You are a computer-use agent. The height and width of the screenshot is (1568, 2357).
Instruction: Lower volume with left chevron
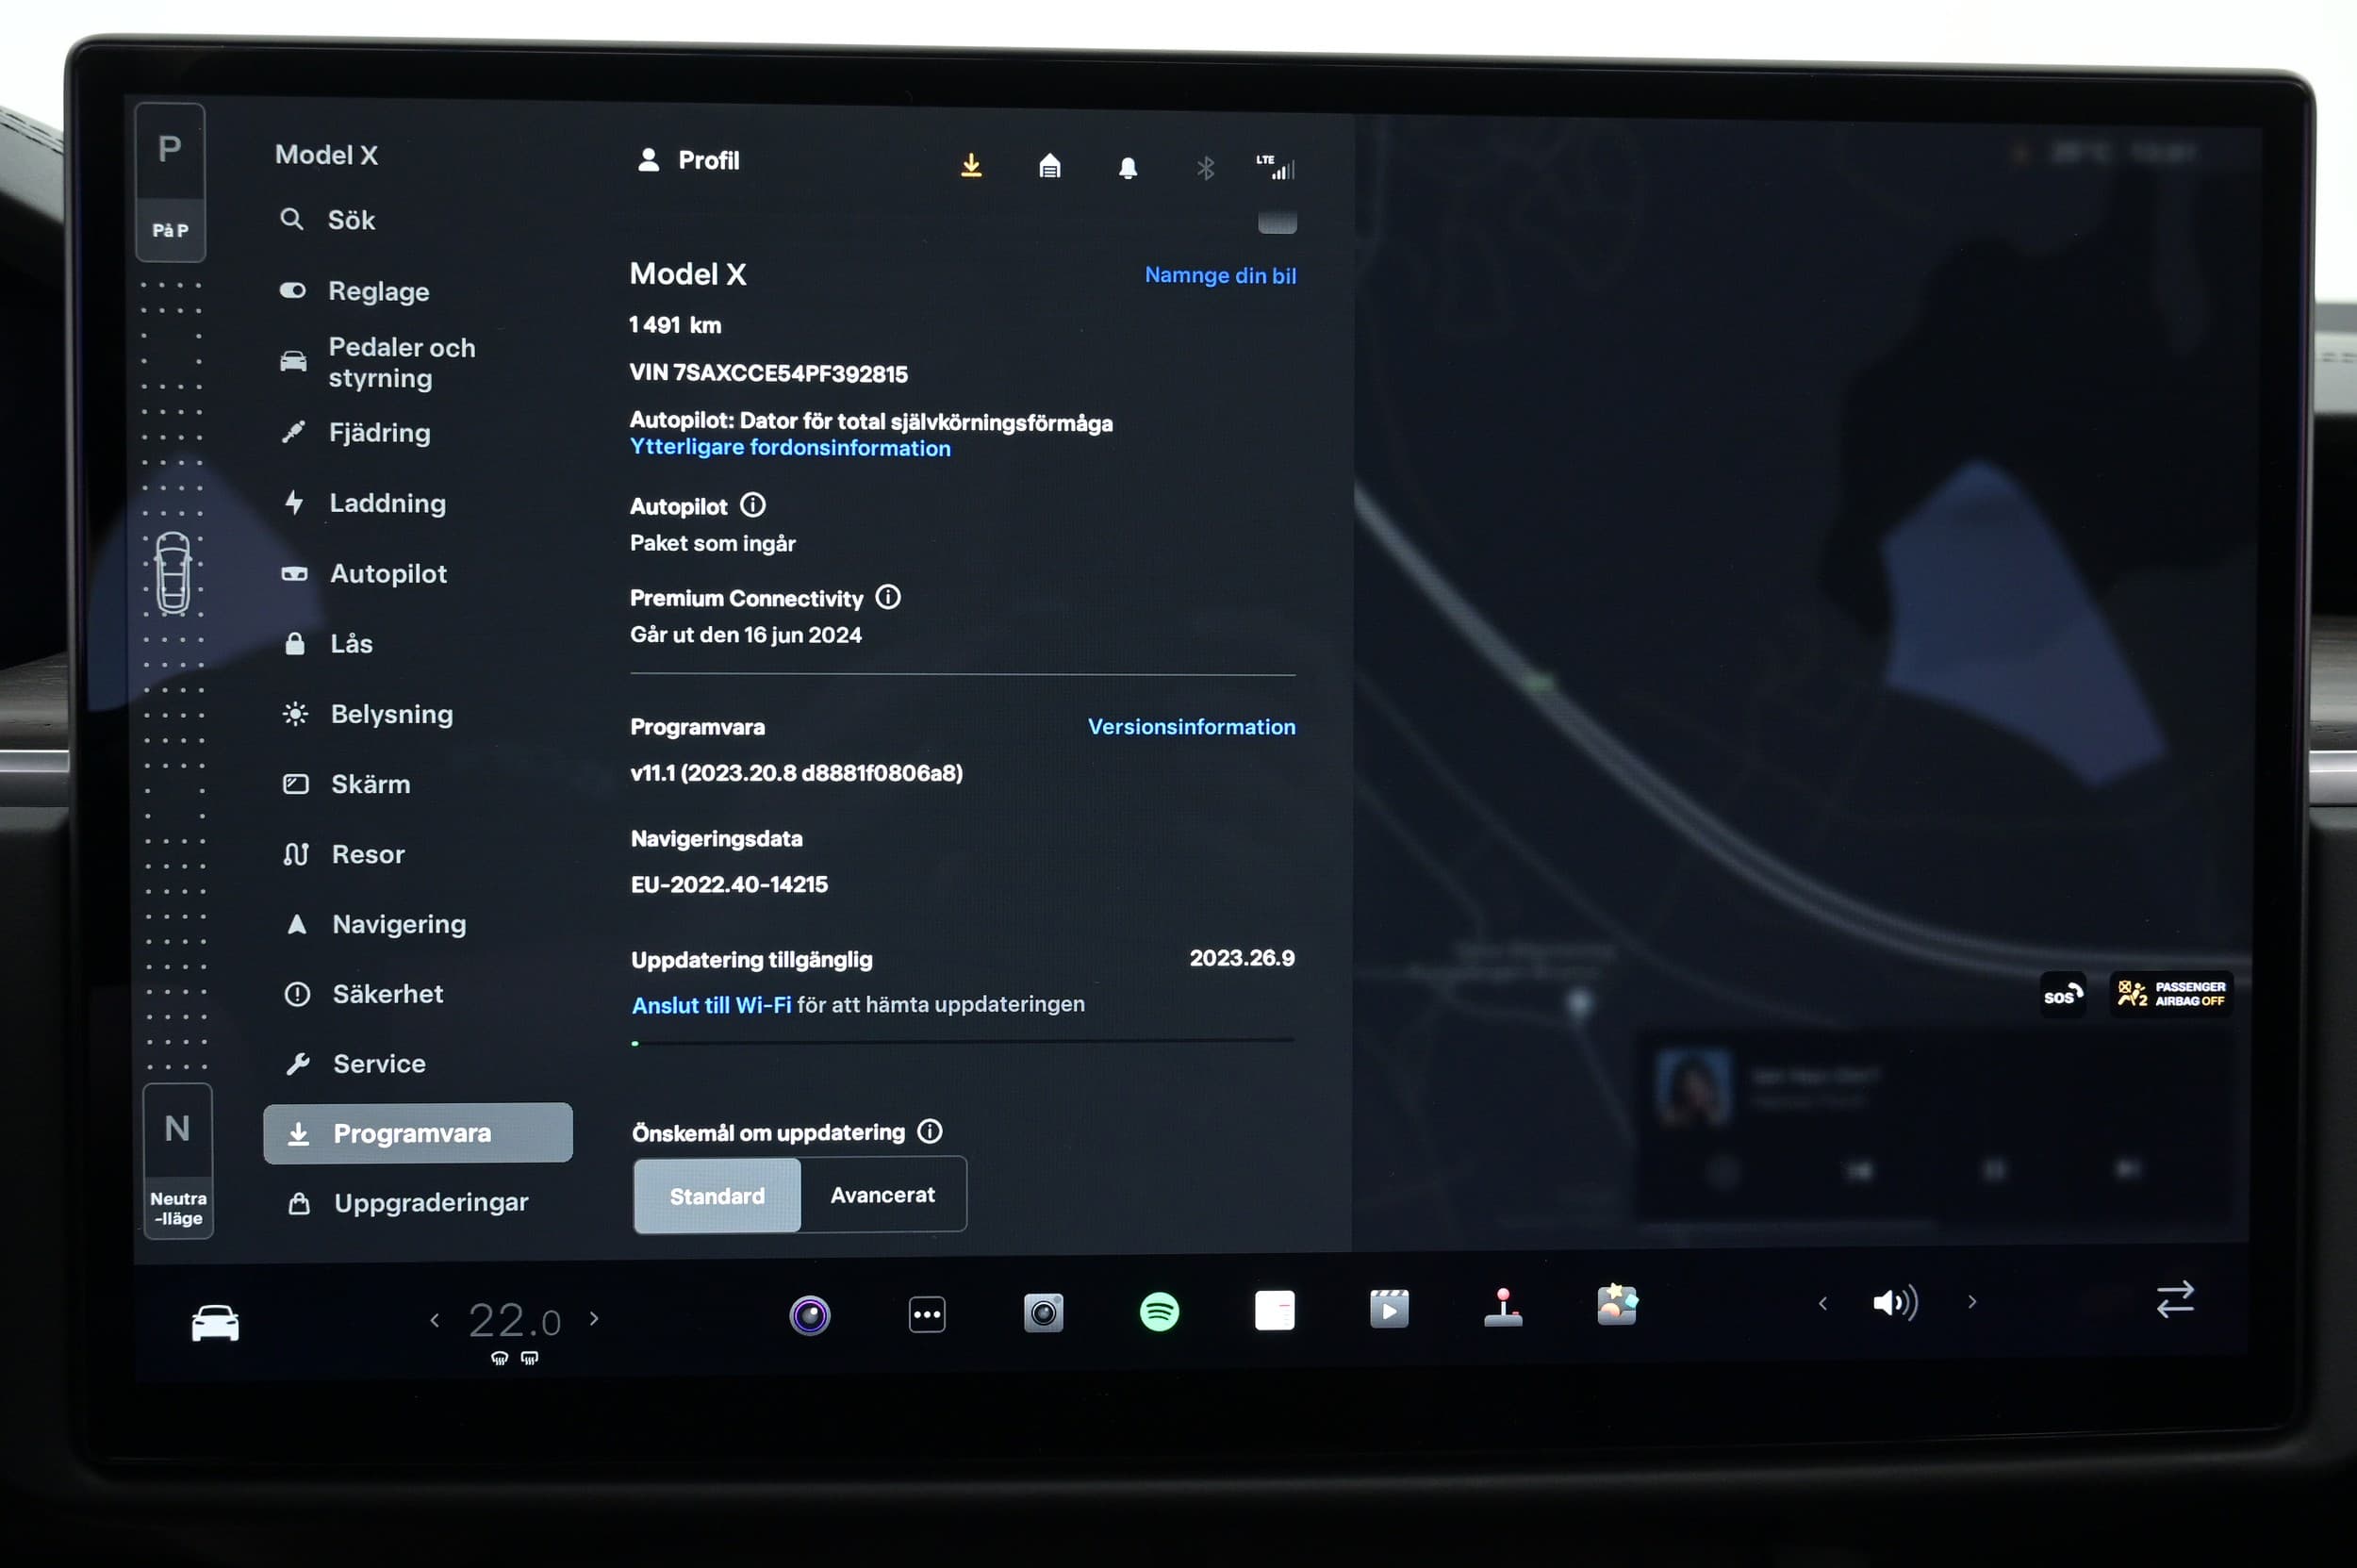pyautogui.click(x=1822, y=1303)
